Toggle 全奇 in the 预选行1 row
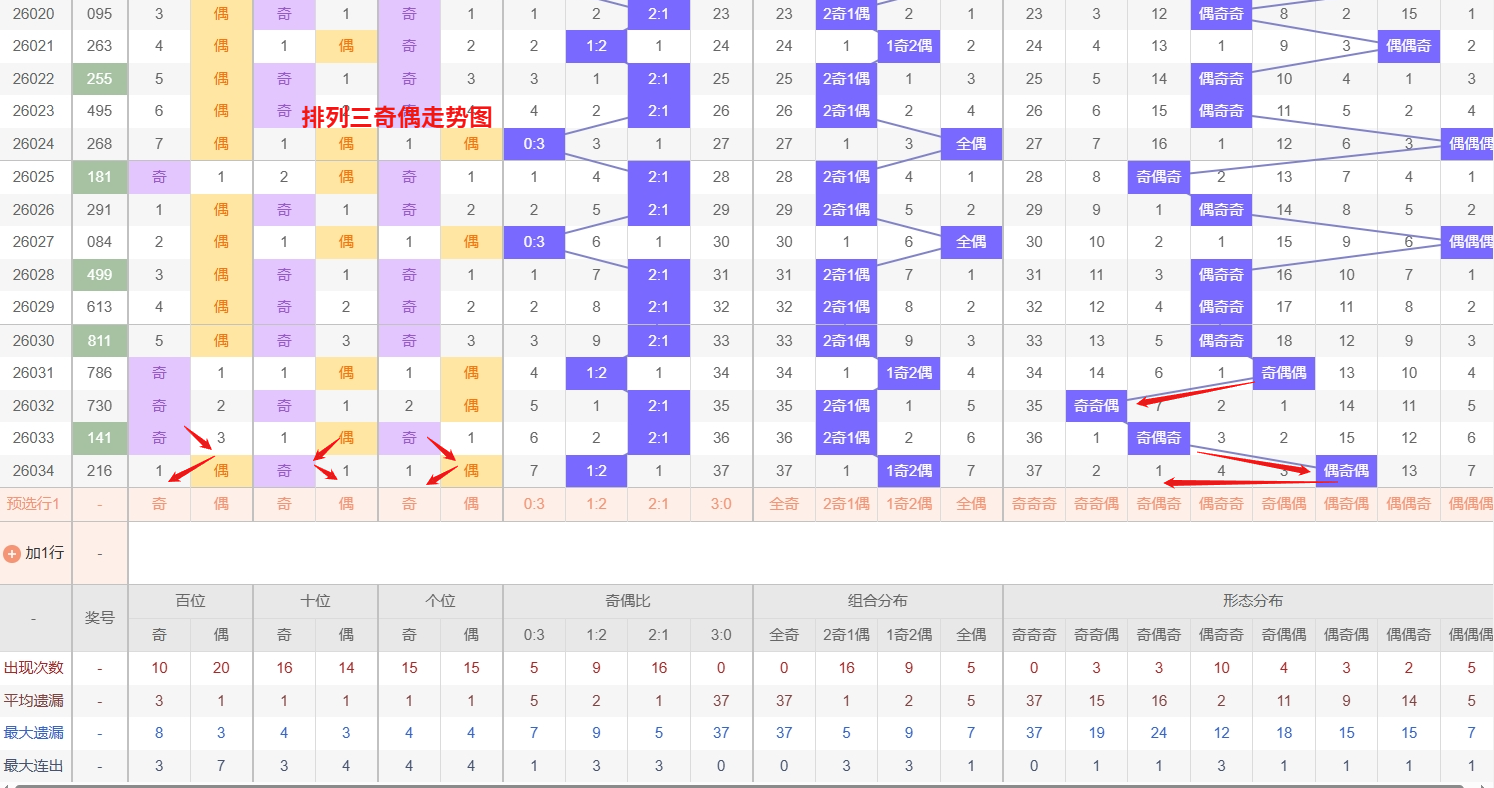The width and height of the screenshot is (1494, 788). [784, 504]
